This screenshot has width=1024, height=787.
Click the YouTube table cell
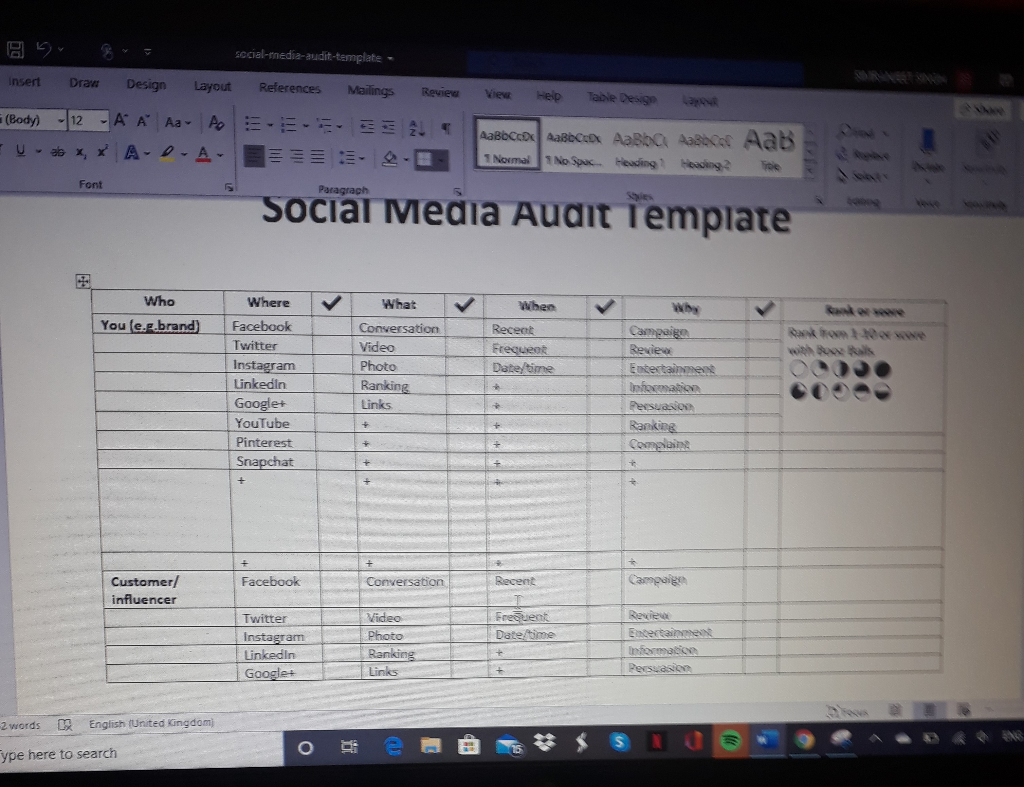click(270, 423)
